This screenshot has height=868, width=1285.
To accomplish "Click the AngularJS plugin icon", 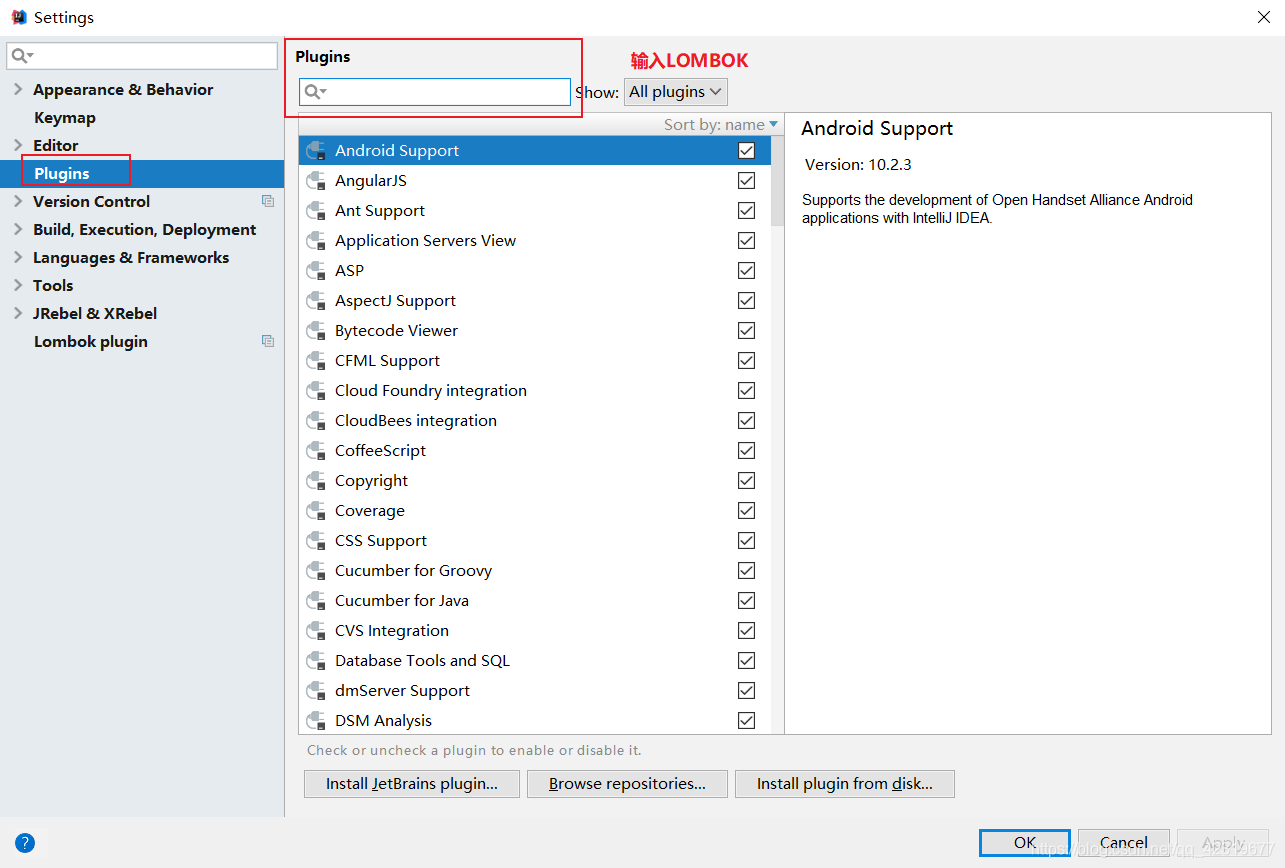I will point(317,180).
